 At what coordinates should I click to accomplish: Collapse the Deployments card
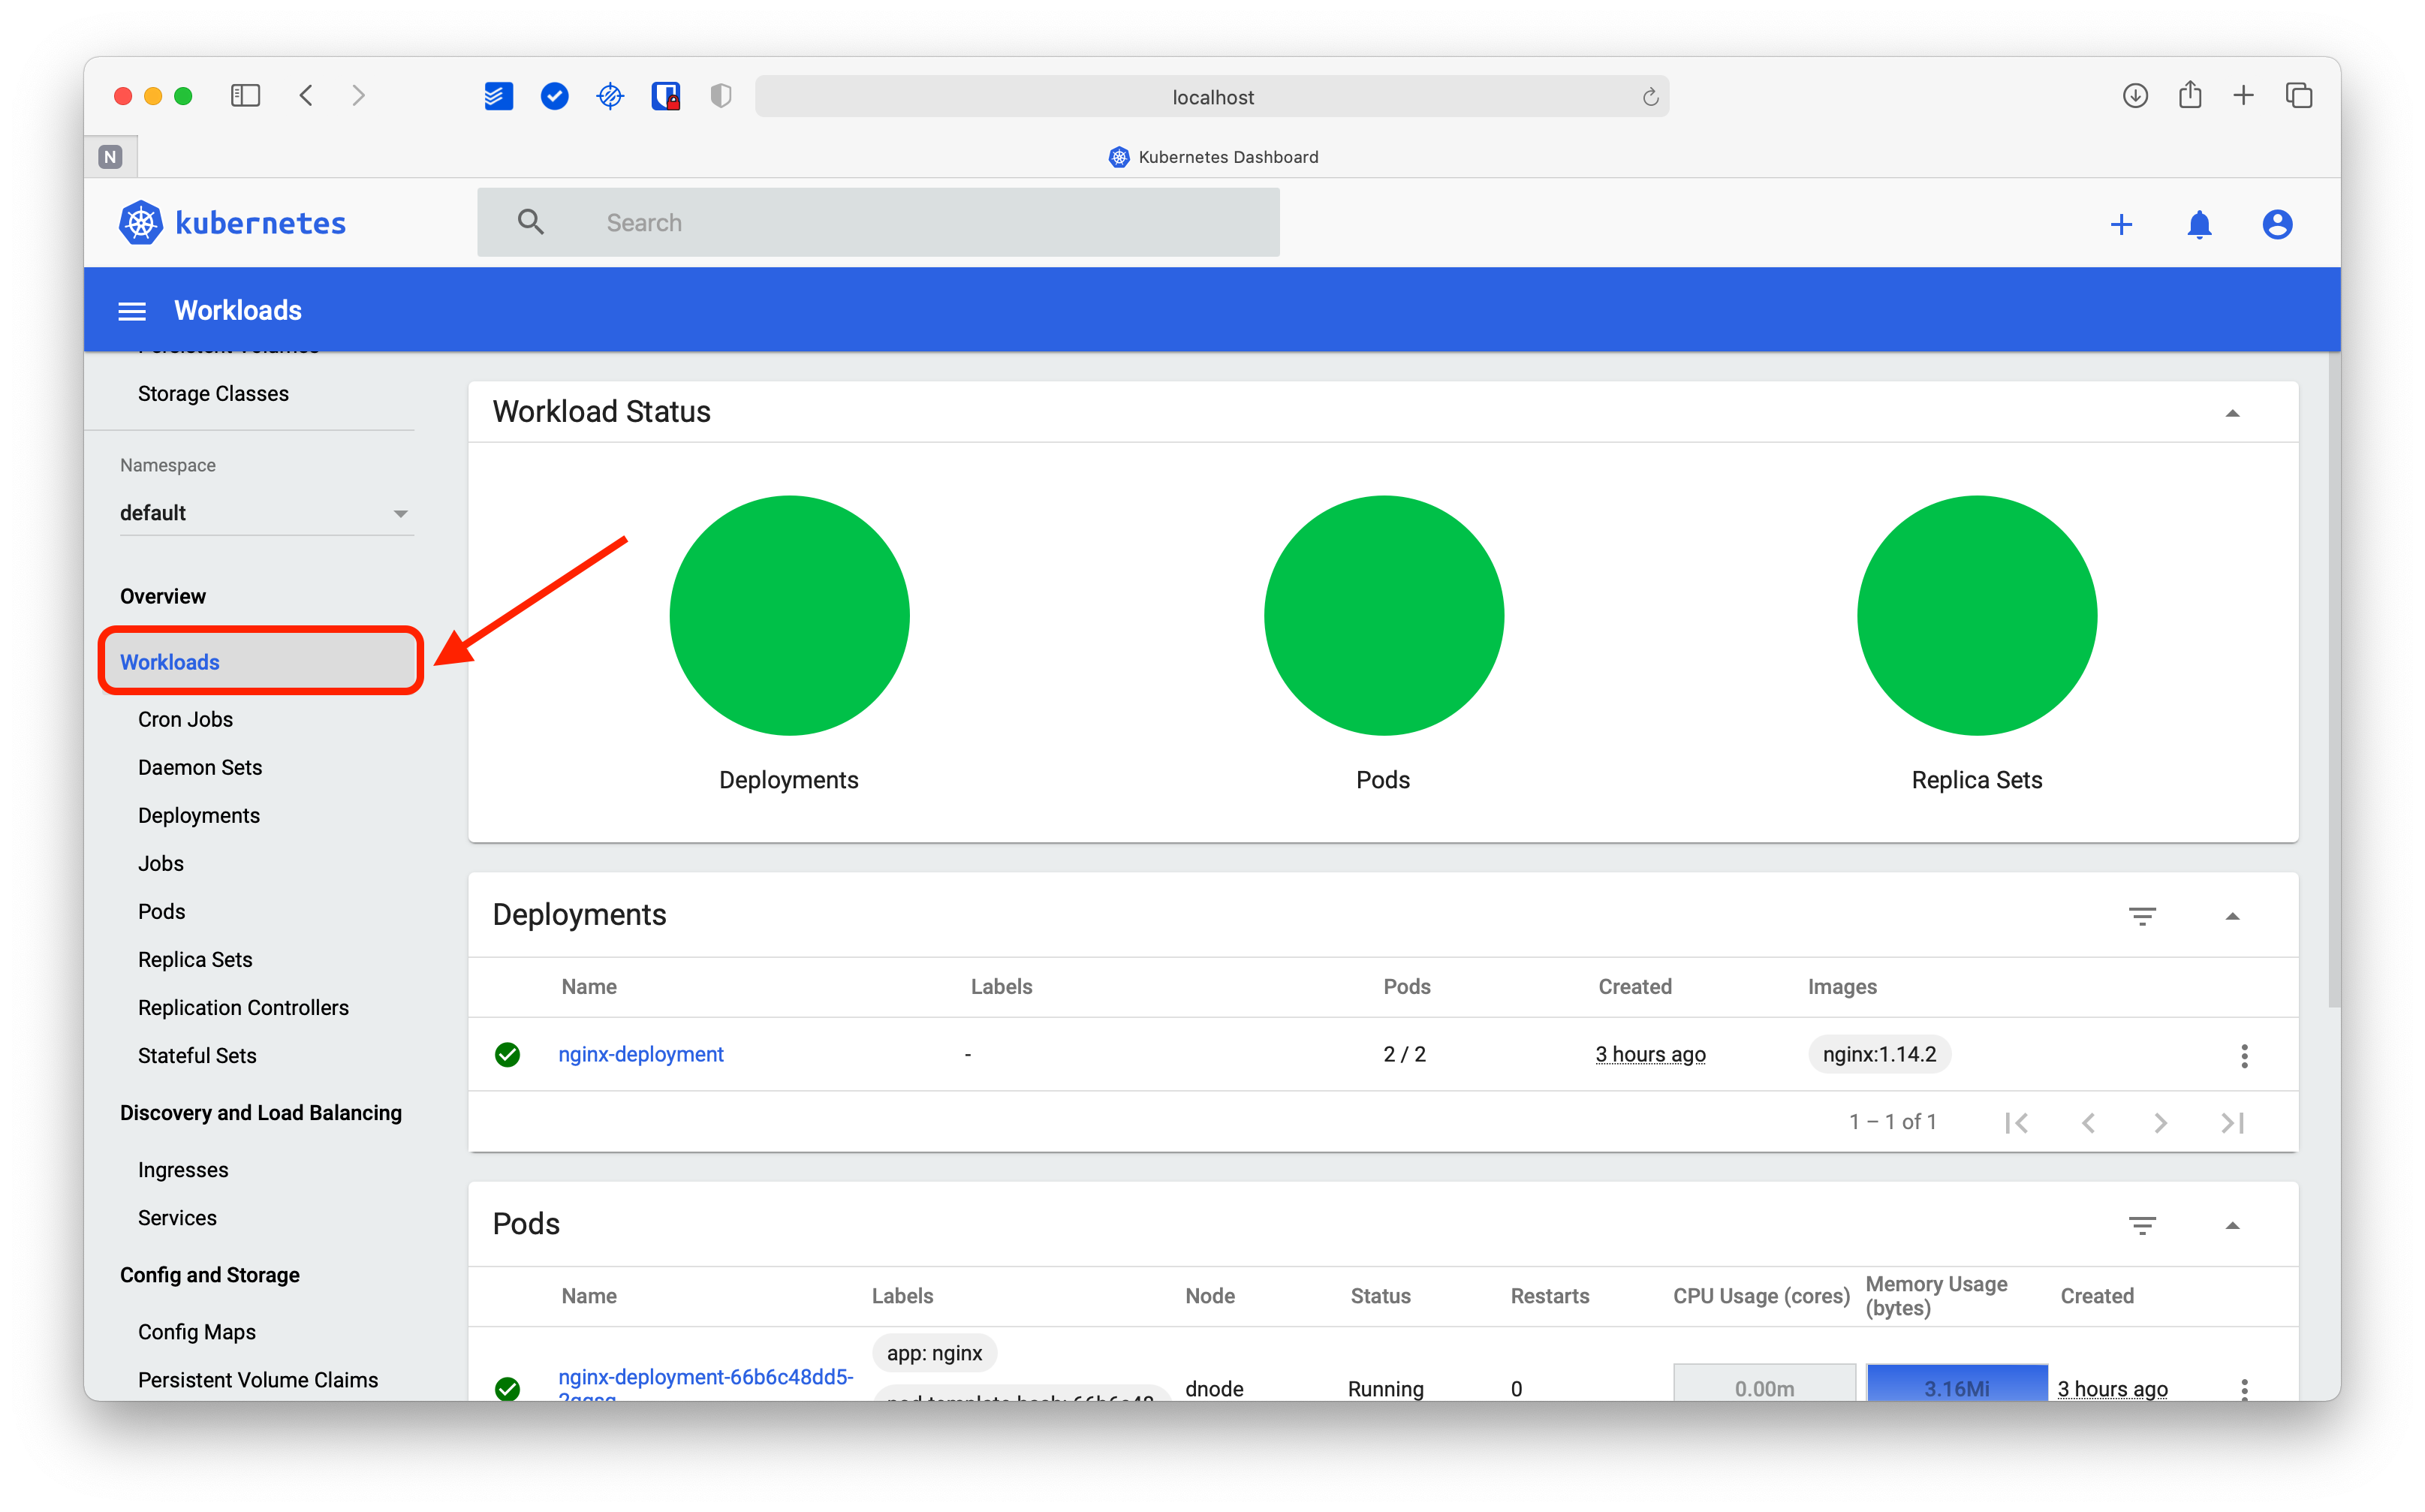point(2232,916)
